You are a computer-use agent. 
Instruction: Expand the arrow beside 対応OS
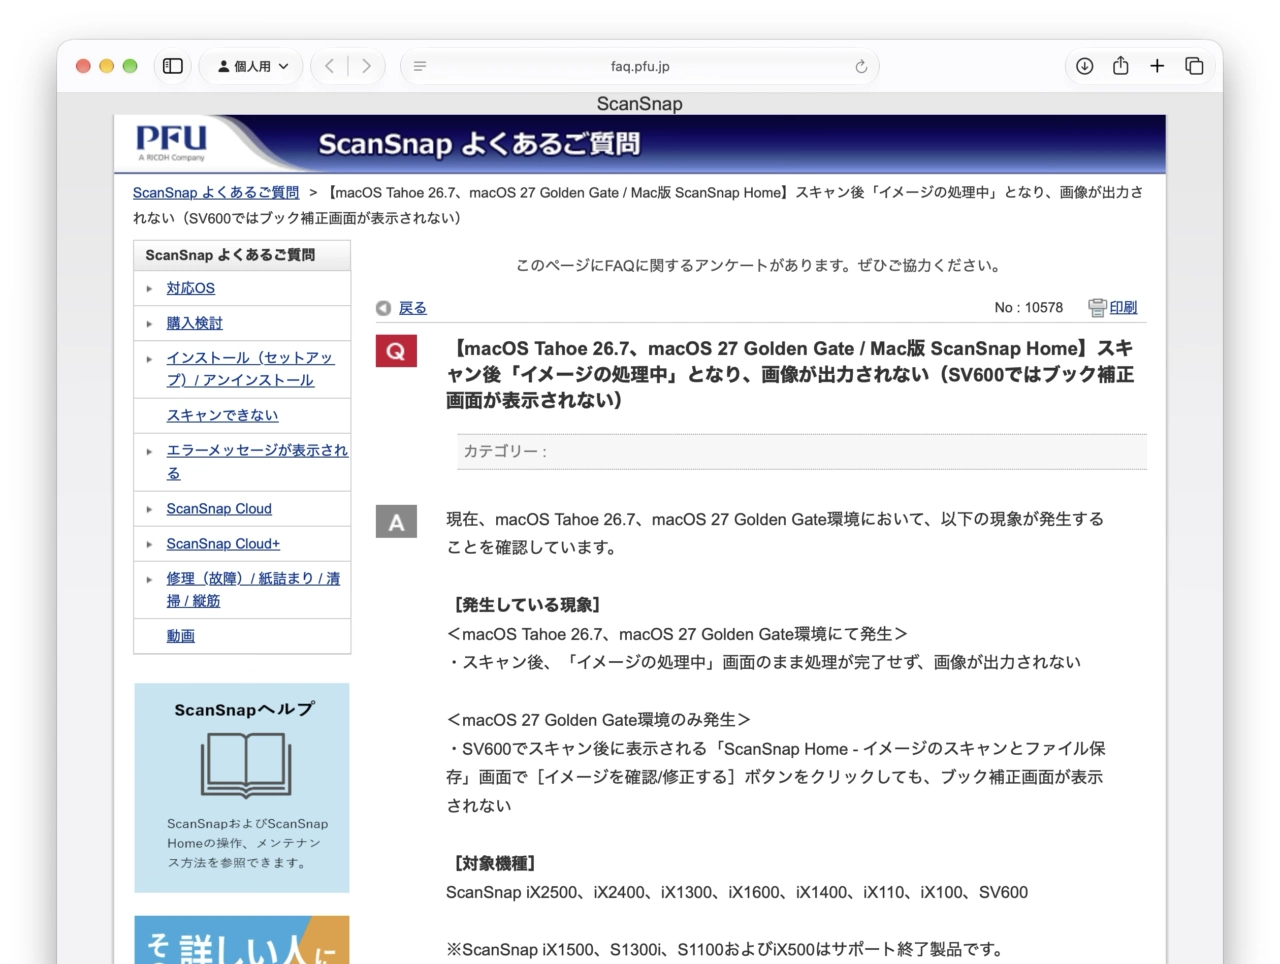[149, 289]
